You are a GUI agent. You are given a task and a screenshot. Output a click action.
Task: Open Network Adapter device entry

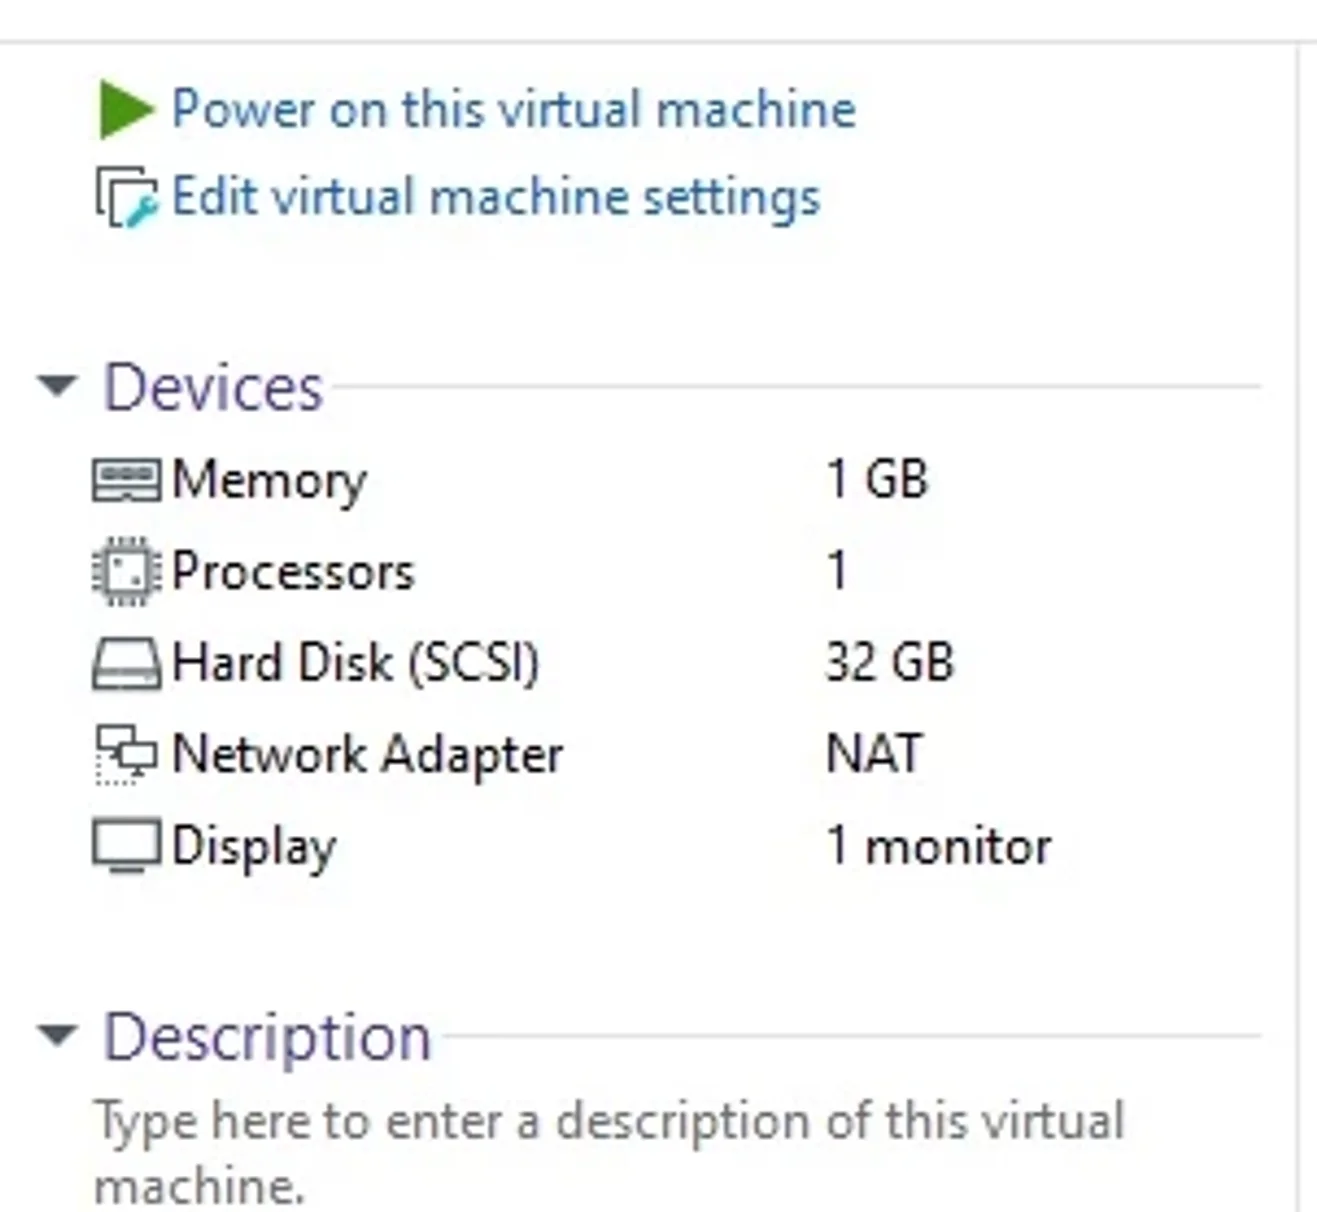[x=367, y=755]
